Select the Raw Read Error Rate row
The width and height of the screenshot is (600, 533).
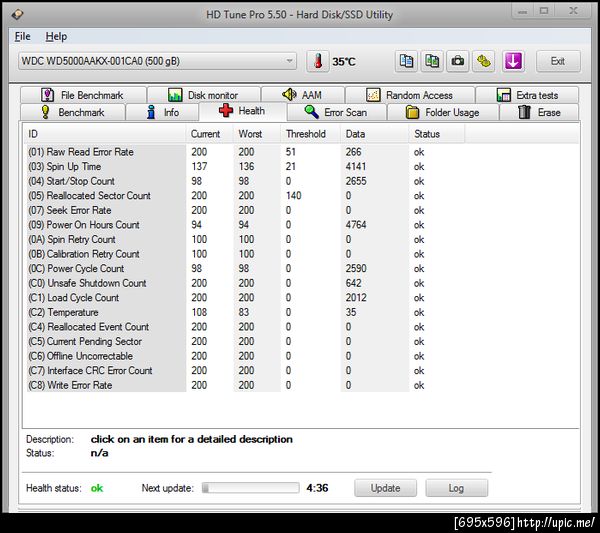pos(245,152)
